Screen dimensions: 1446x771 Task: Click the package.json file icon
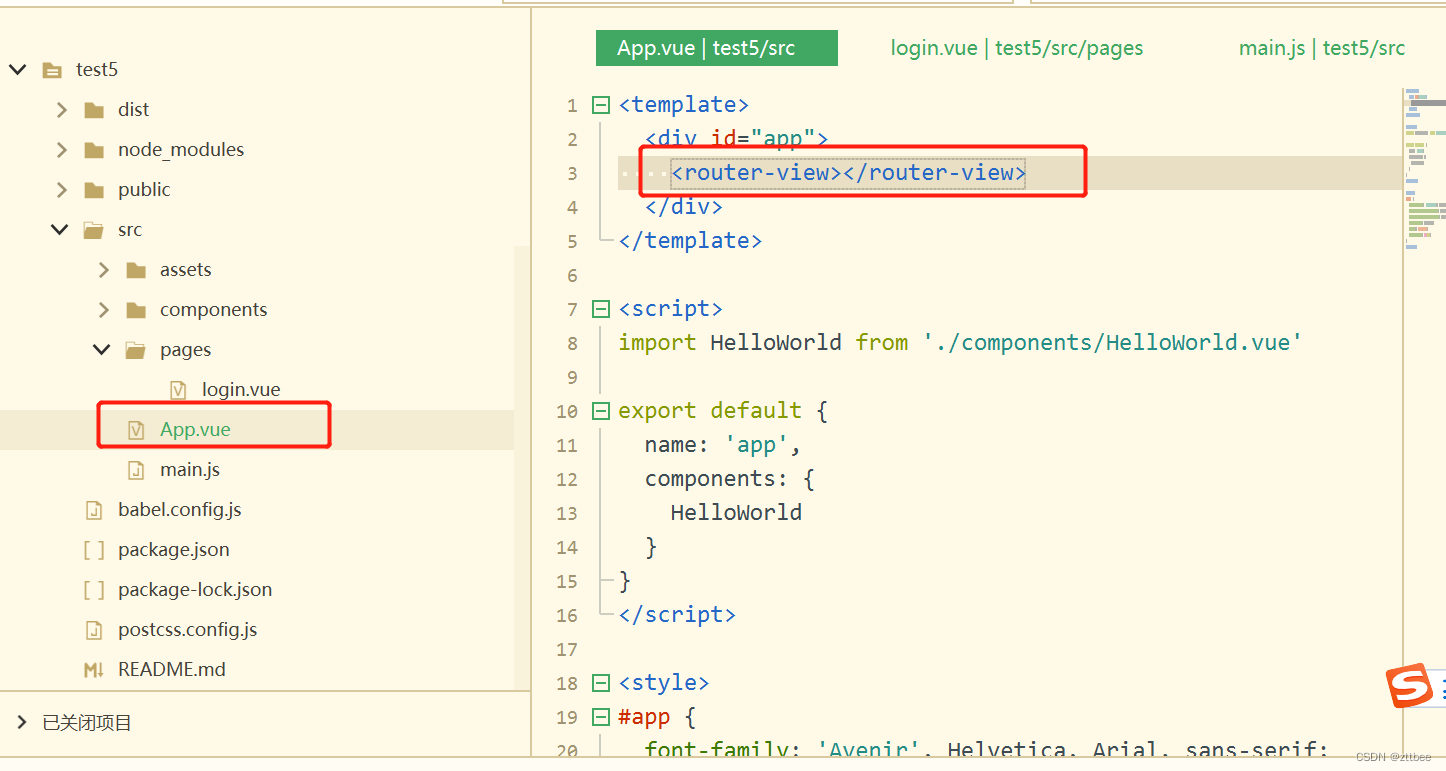point(94,550)
